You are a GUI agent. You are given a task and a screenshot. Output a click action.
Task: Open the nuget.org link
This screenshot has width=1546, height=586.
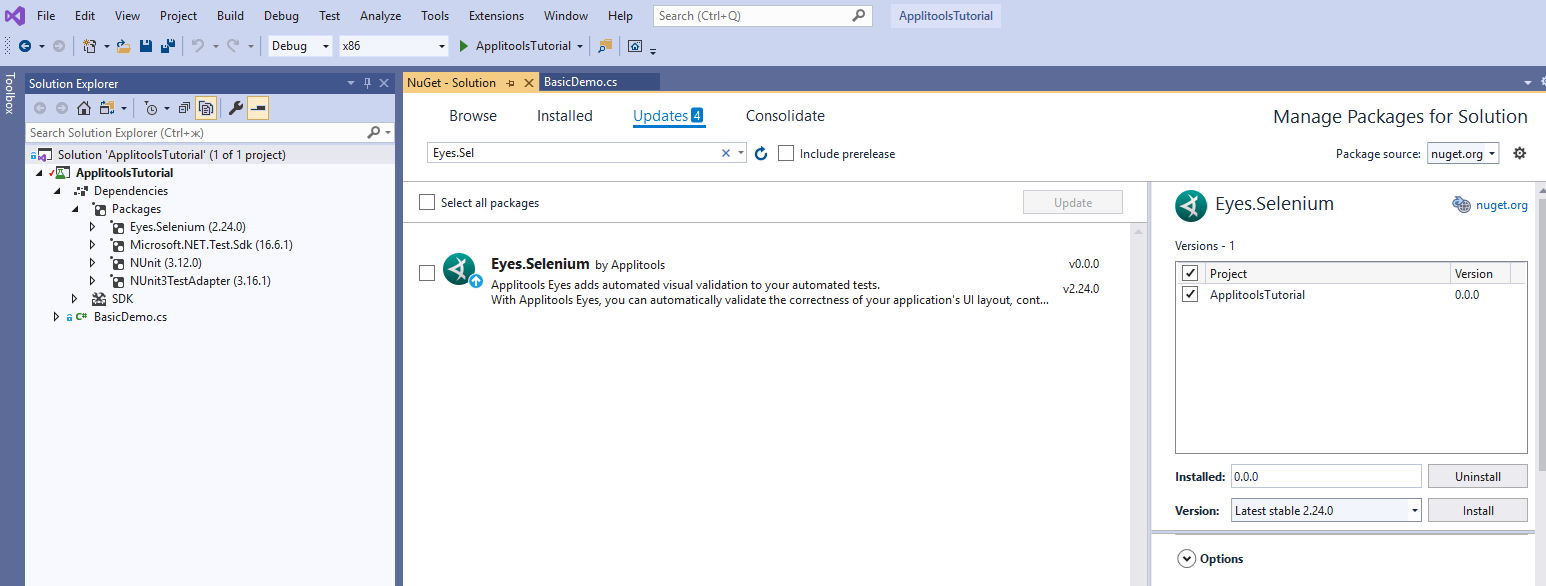point(1502,205)
